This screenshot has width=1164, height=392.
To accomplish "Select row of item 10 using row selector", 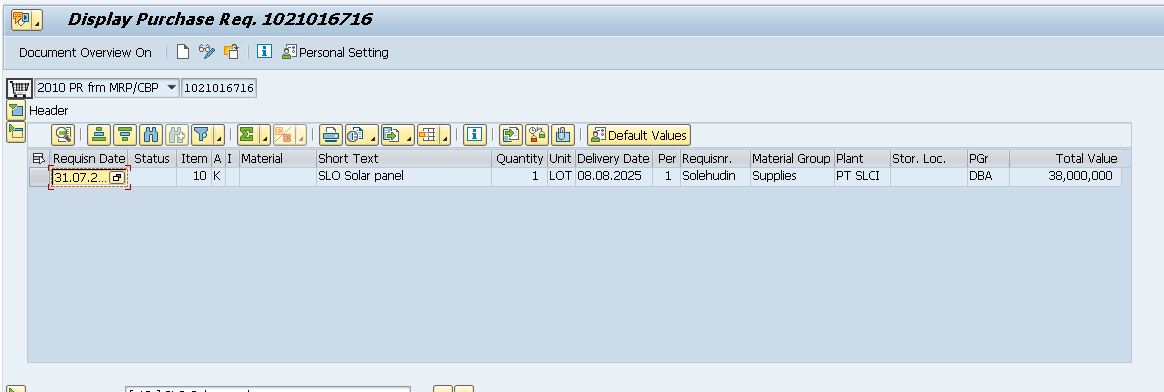I will click(x=39, y=177).
